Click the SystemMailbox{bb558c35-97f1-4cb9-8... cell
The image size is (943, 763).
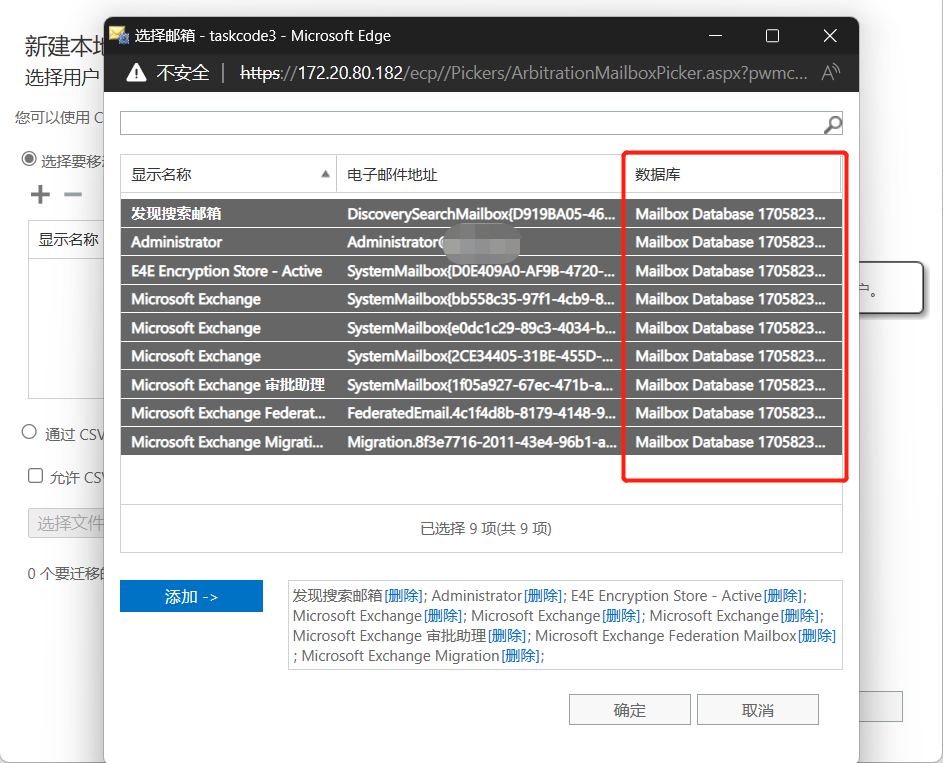(x=481, y=299)
